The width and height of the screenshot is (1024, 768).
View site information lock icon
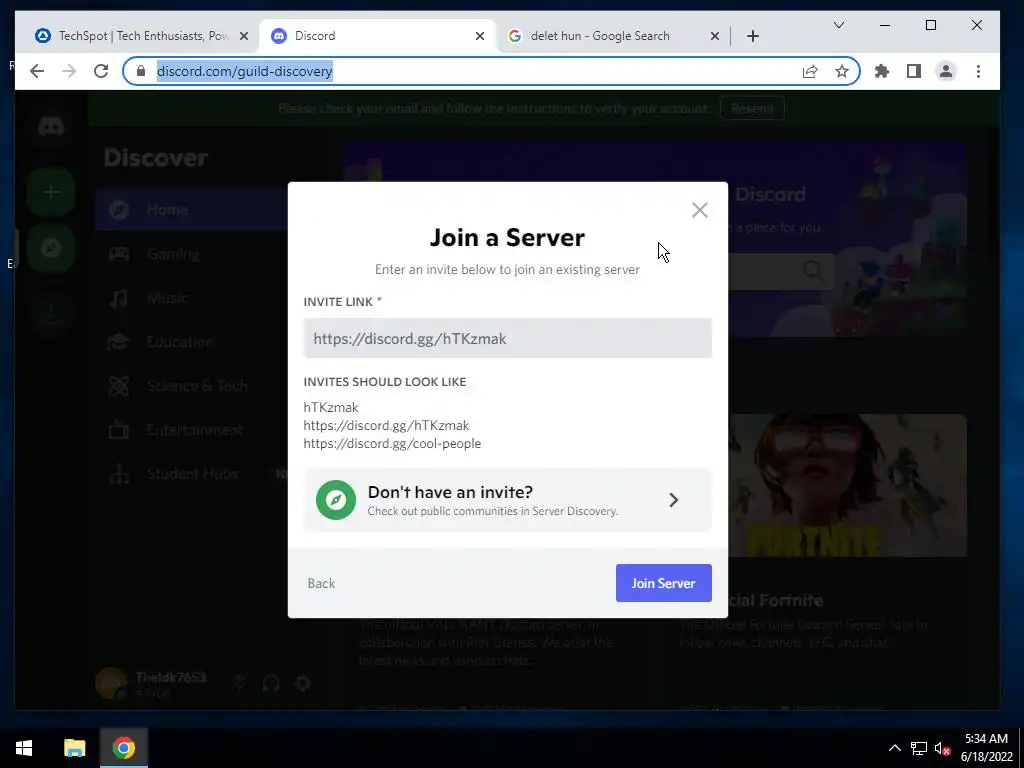click(140, 71)
